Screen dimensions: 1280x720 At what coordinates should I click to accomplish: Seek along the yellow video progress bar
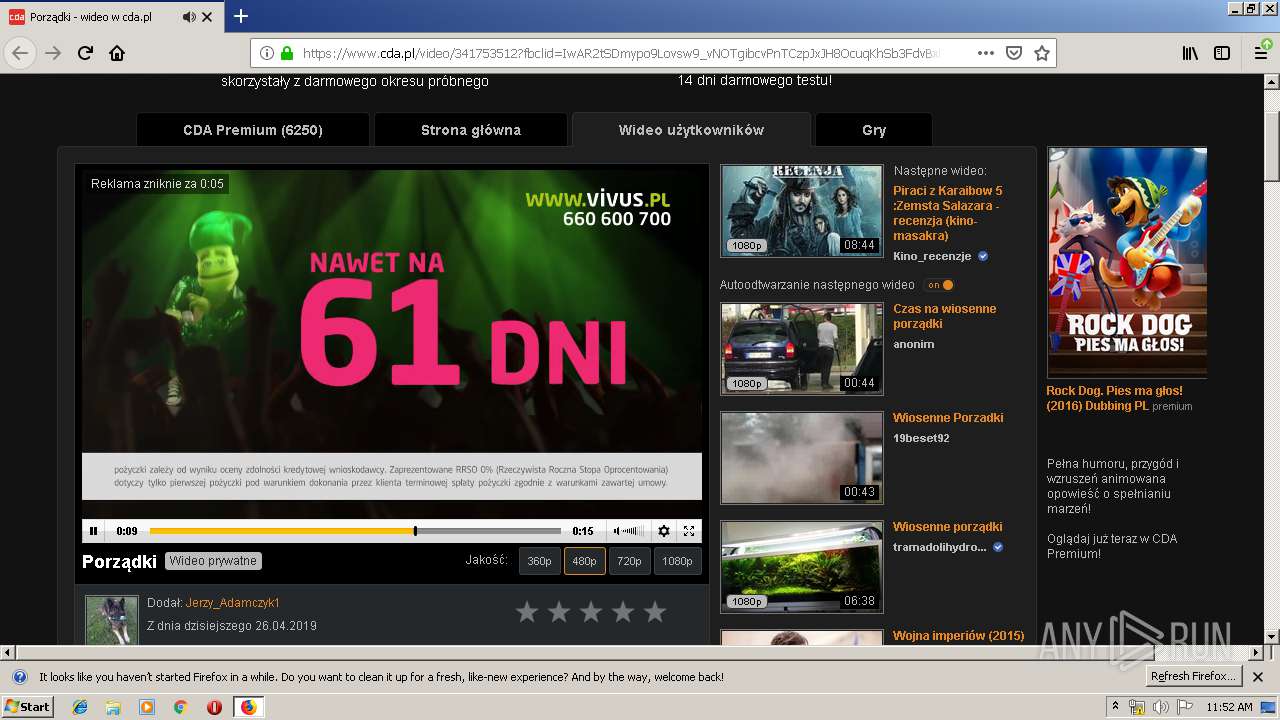coord(355,531)
